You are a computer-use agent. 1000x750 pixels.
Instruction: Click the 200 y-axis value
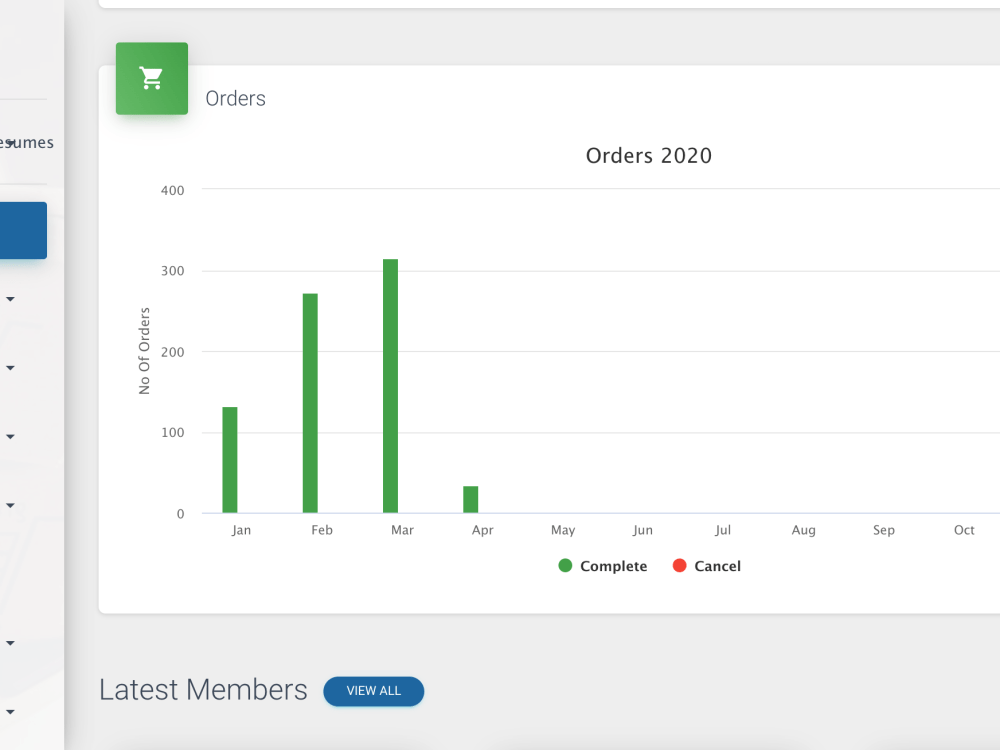tap(172, 352)
